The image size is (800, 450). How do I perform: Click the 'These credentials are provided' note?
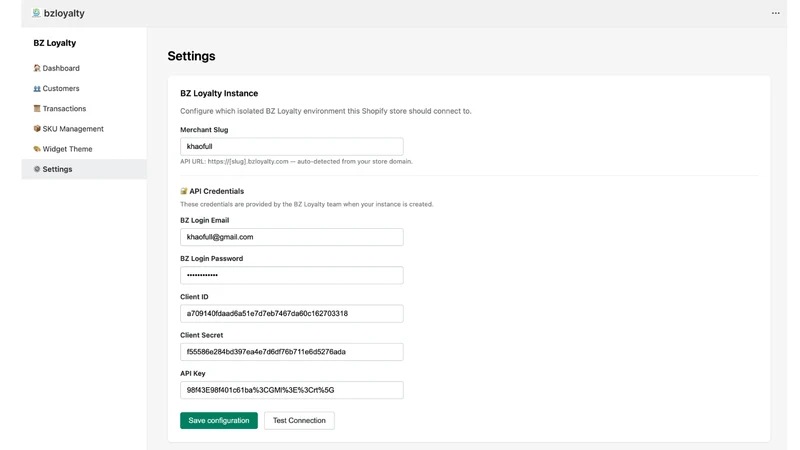point(307,204)
